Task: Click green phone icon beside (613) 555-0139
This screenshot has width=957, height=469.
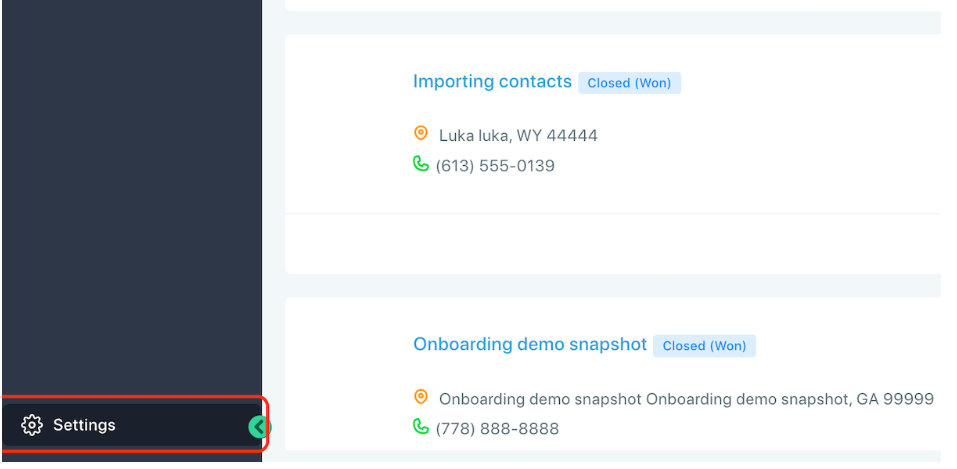Action: (x=421, y=164)
